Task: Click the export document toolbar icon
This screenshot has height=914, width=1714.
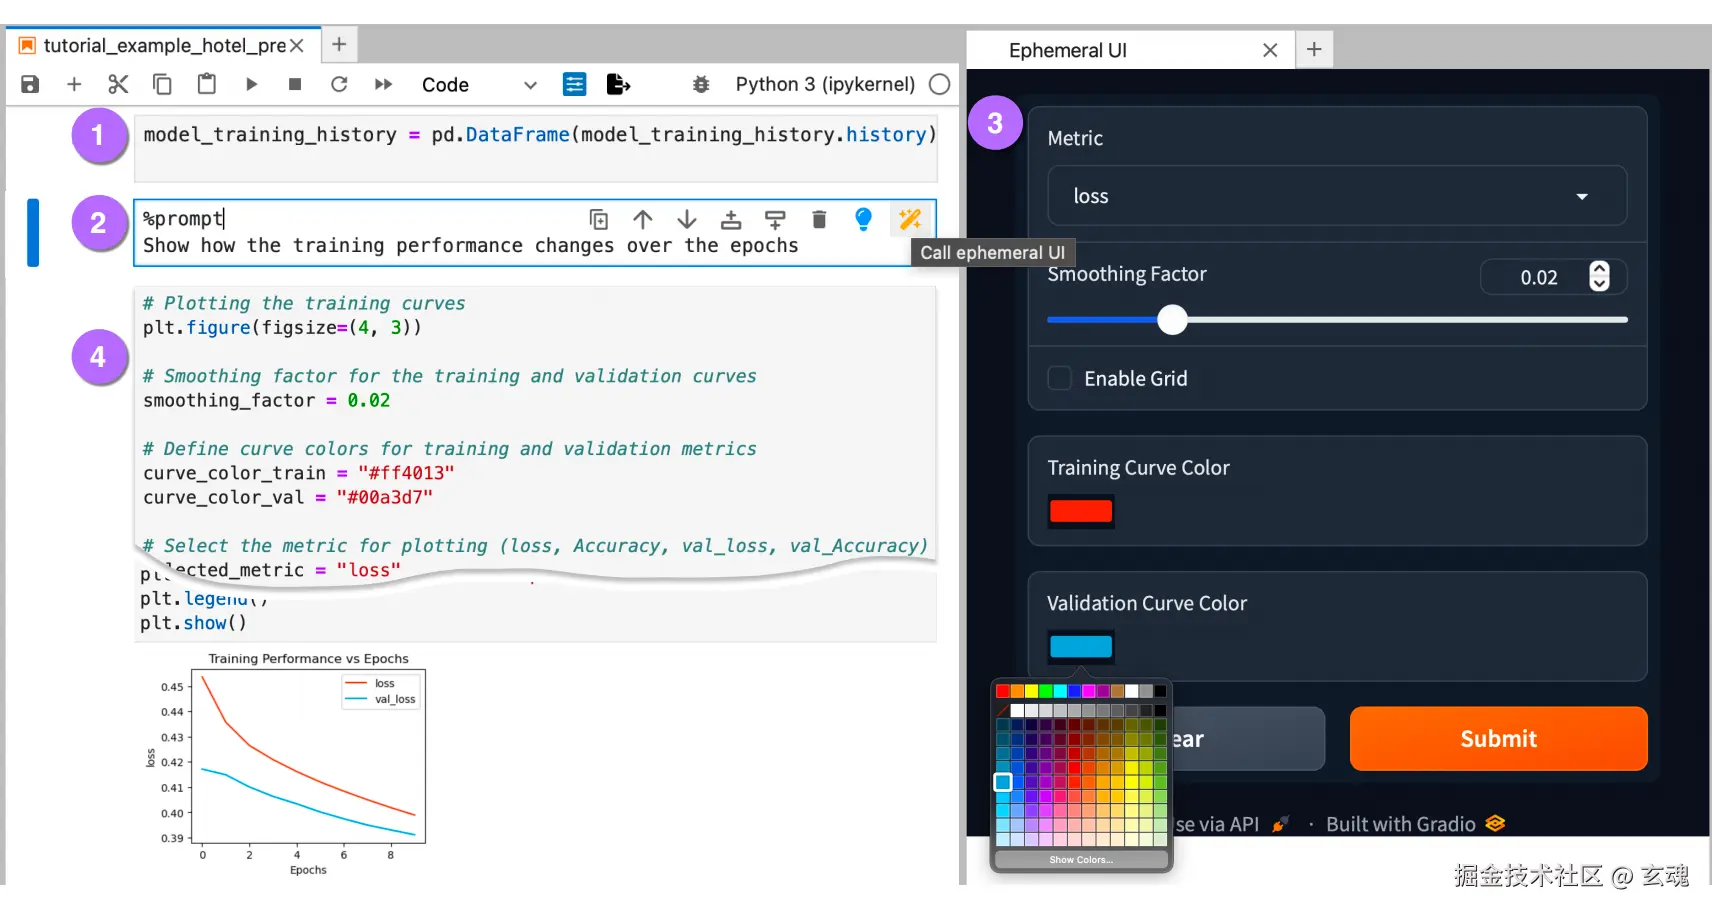Action: [x=618, y=85]
